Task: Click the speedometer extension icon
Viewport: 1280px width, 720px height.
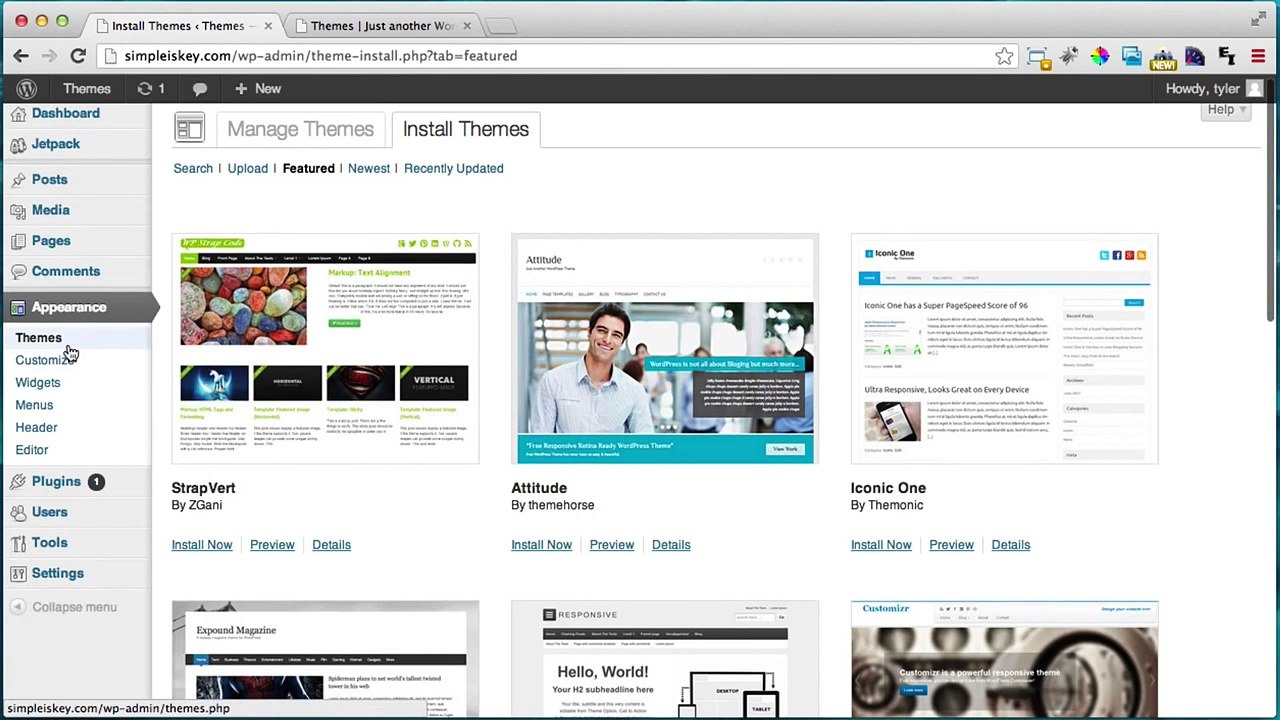Action: [x=1195, y=57]
